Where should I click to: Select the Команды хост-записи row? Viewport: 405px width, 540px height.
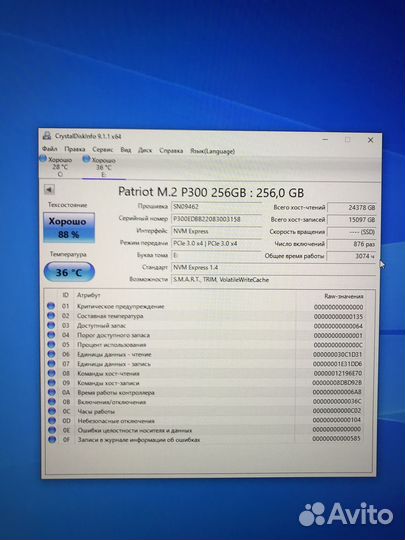(x=206, y=383)
